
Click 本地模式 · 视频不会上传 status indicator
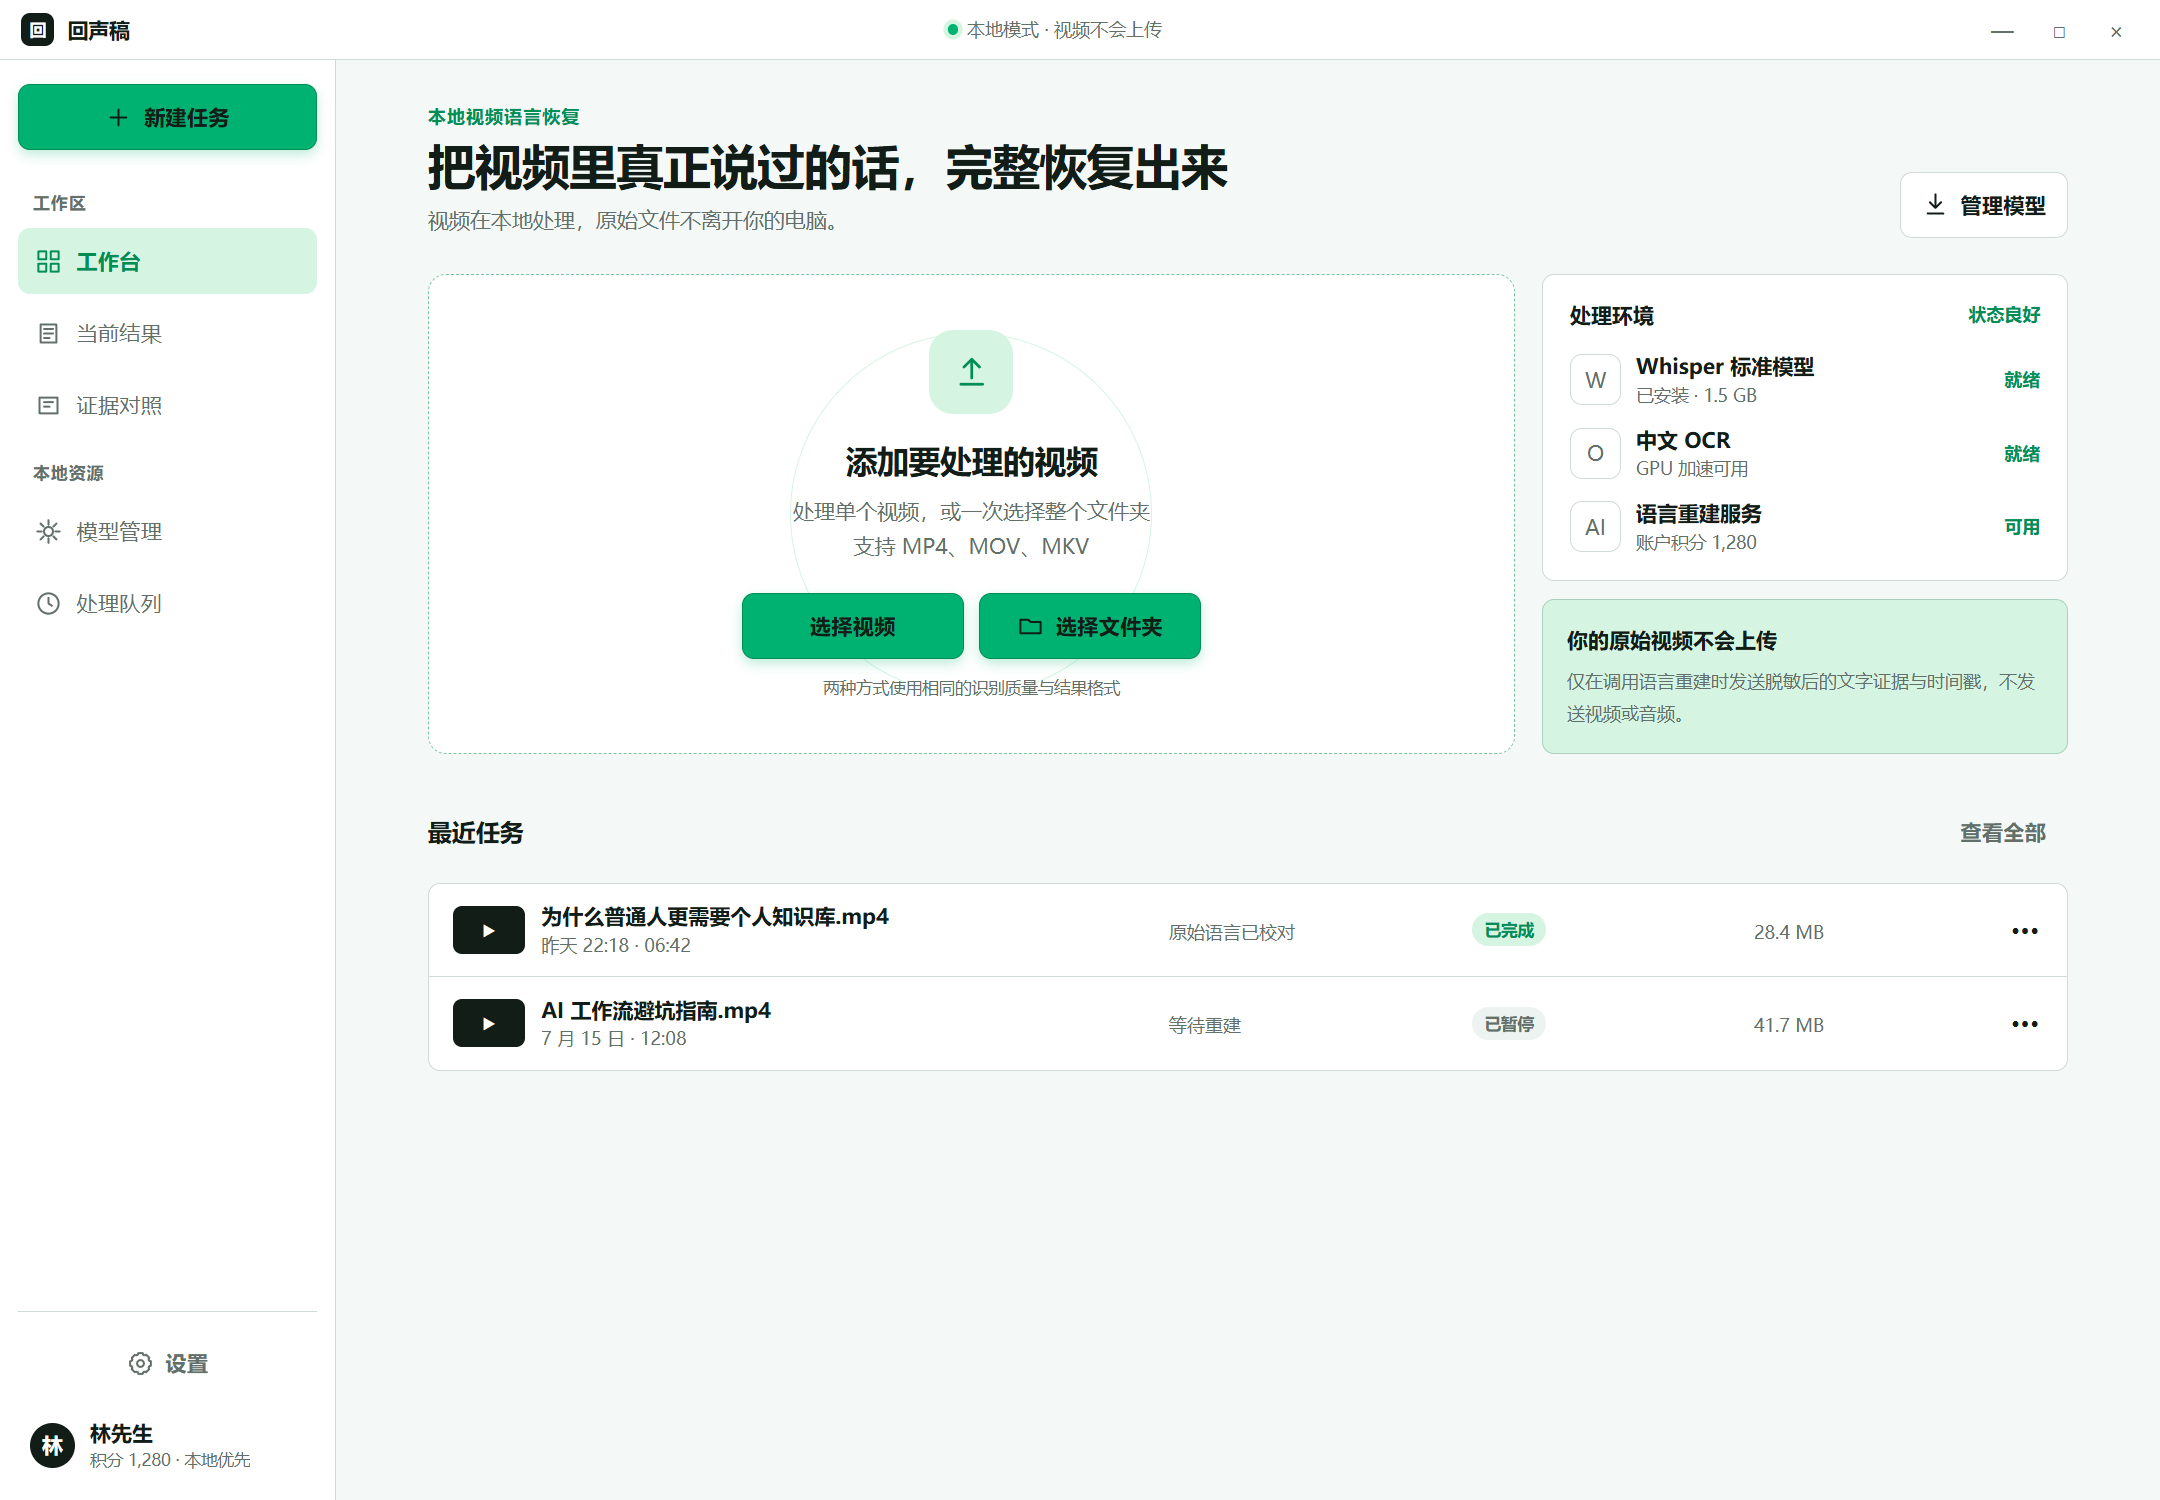(1053, 30)
